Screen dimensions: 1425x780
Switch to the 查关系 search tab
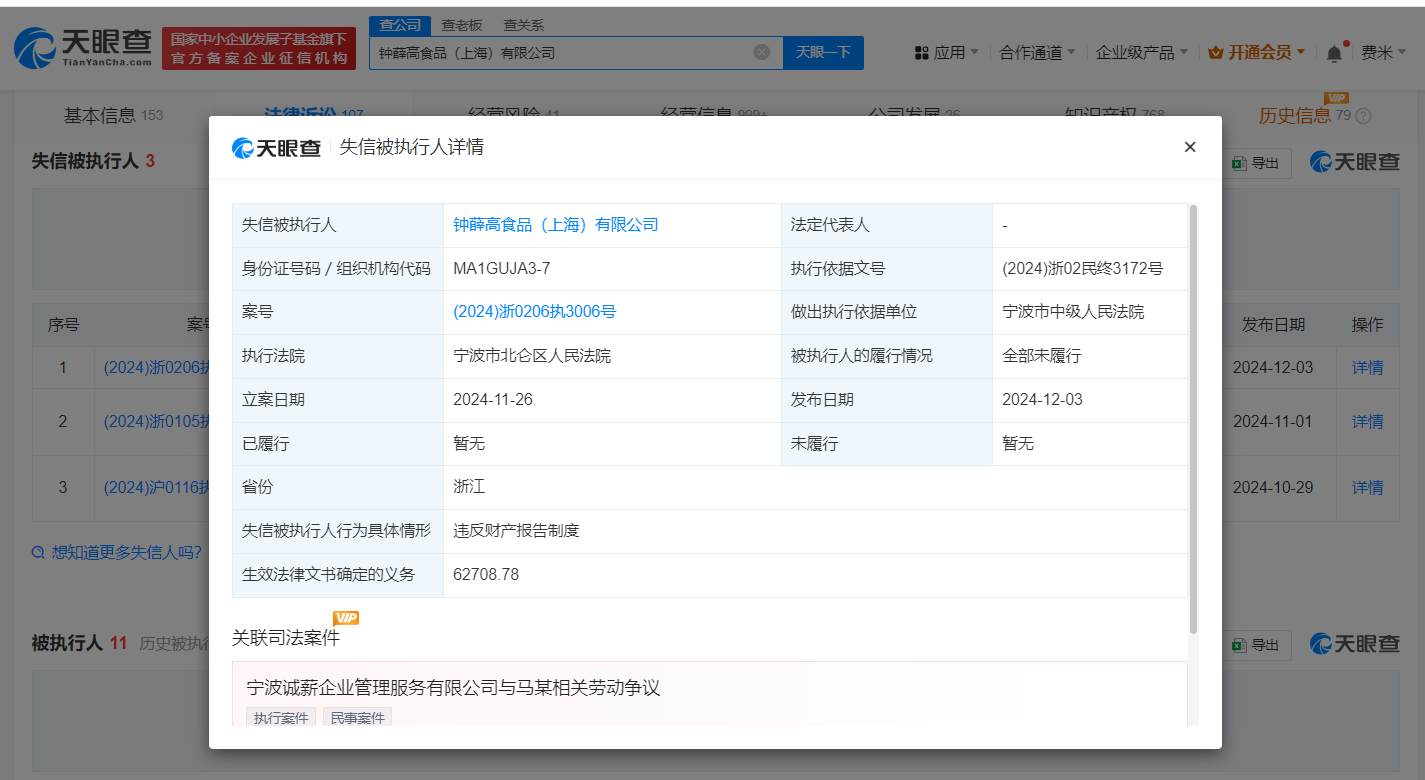tap(523, 25)
